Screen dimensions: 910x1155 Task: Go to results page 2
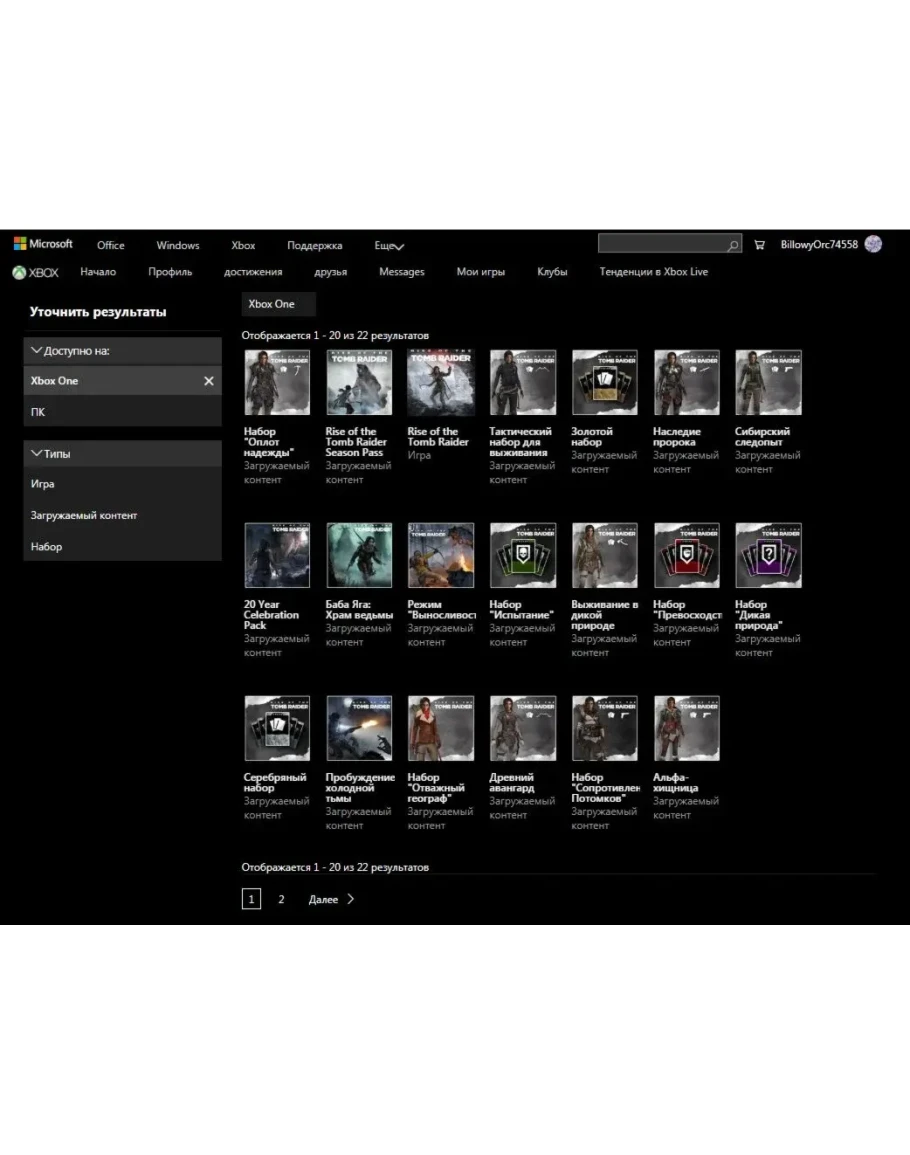(281, 899)
